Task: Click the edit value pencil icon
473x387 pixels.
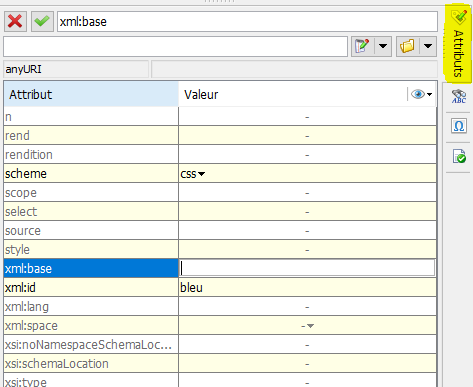Action: (362, 46)
